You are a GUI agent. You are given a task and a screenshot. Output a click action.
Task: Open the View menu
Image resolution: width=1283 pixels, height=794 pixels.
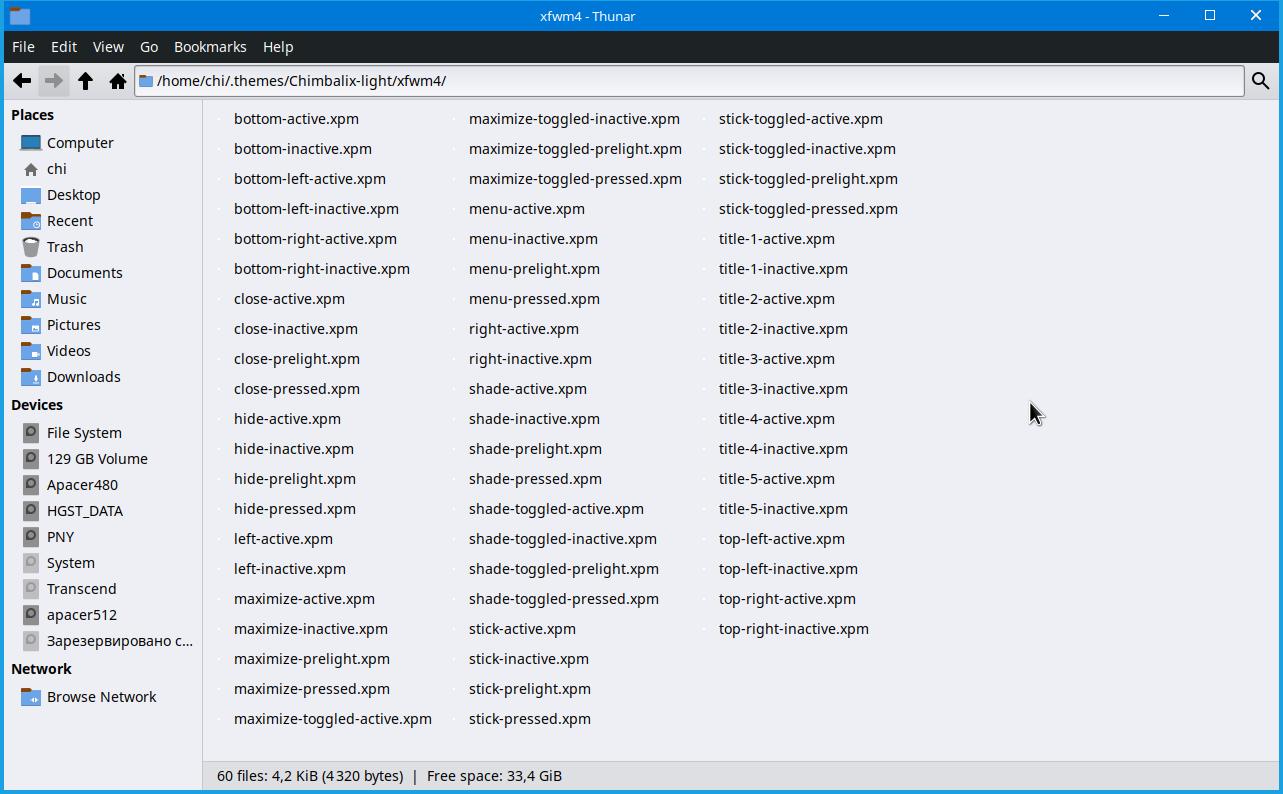click(x=108, y=47)
